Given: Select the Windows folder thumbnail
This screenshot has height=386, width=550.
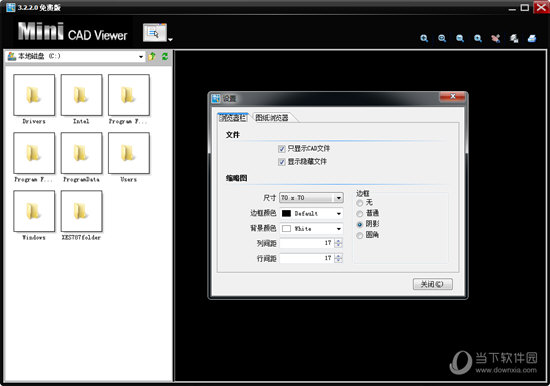Looking at the screenshot, I should click(x=34, y=211).
